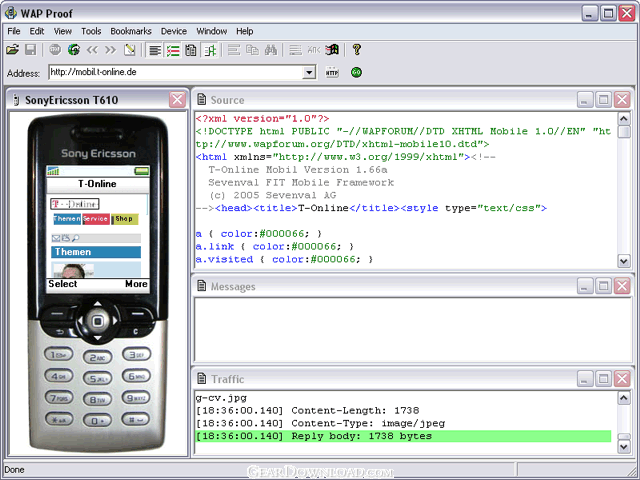Click the phone's C clear key
Image resolution: width=640 pixels, height=480 pixels.
[136, 331]
